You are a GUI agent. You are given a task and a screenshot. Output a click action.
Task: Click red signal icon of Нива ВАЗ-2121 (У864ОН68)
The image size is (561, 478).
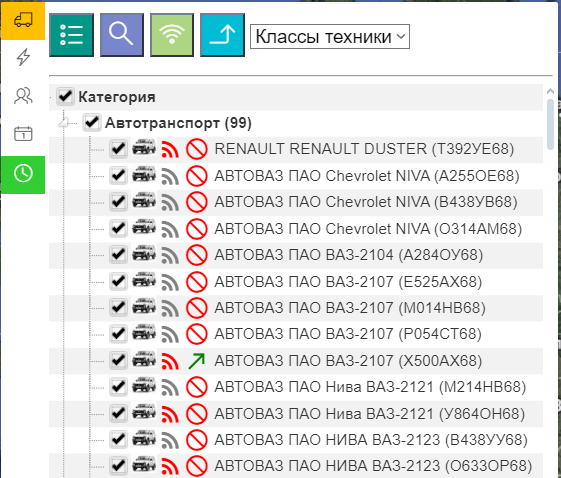pos(170,414)
